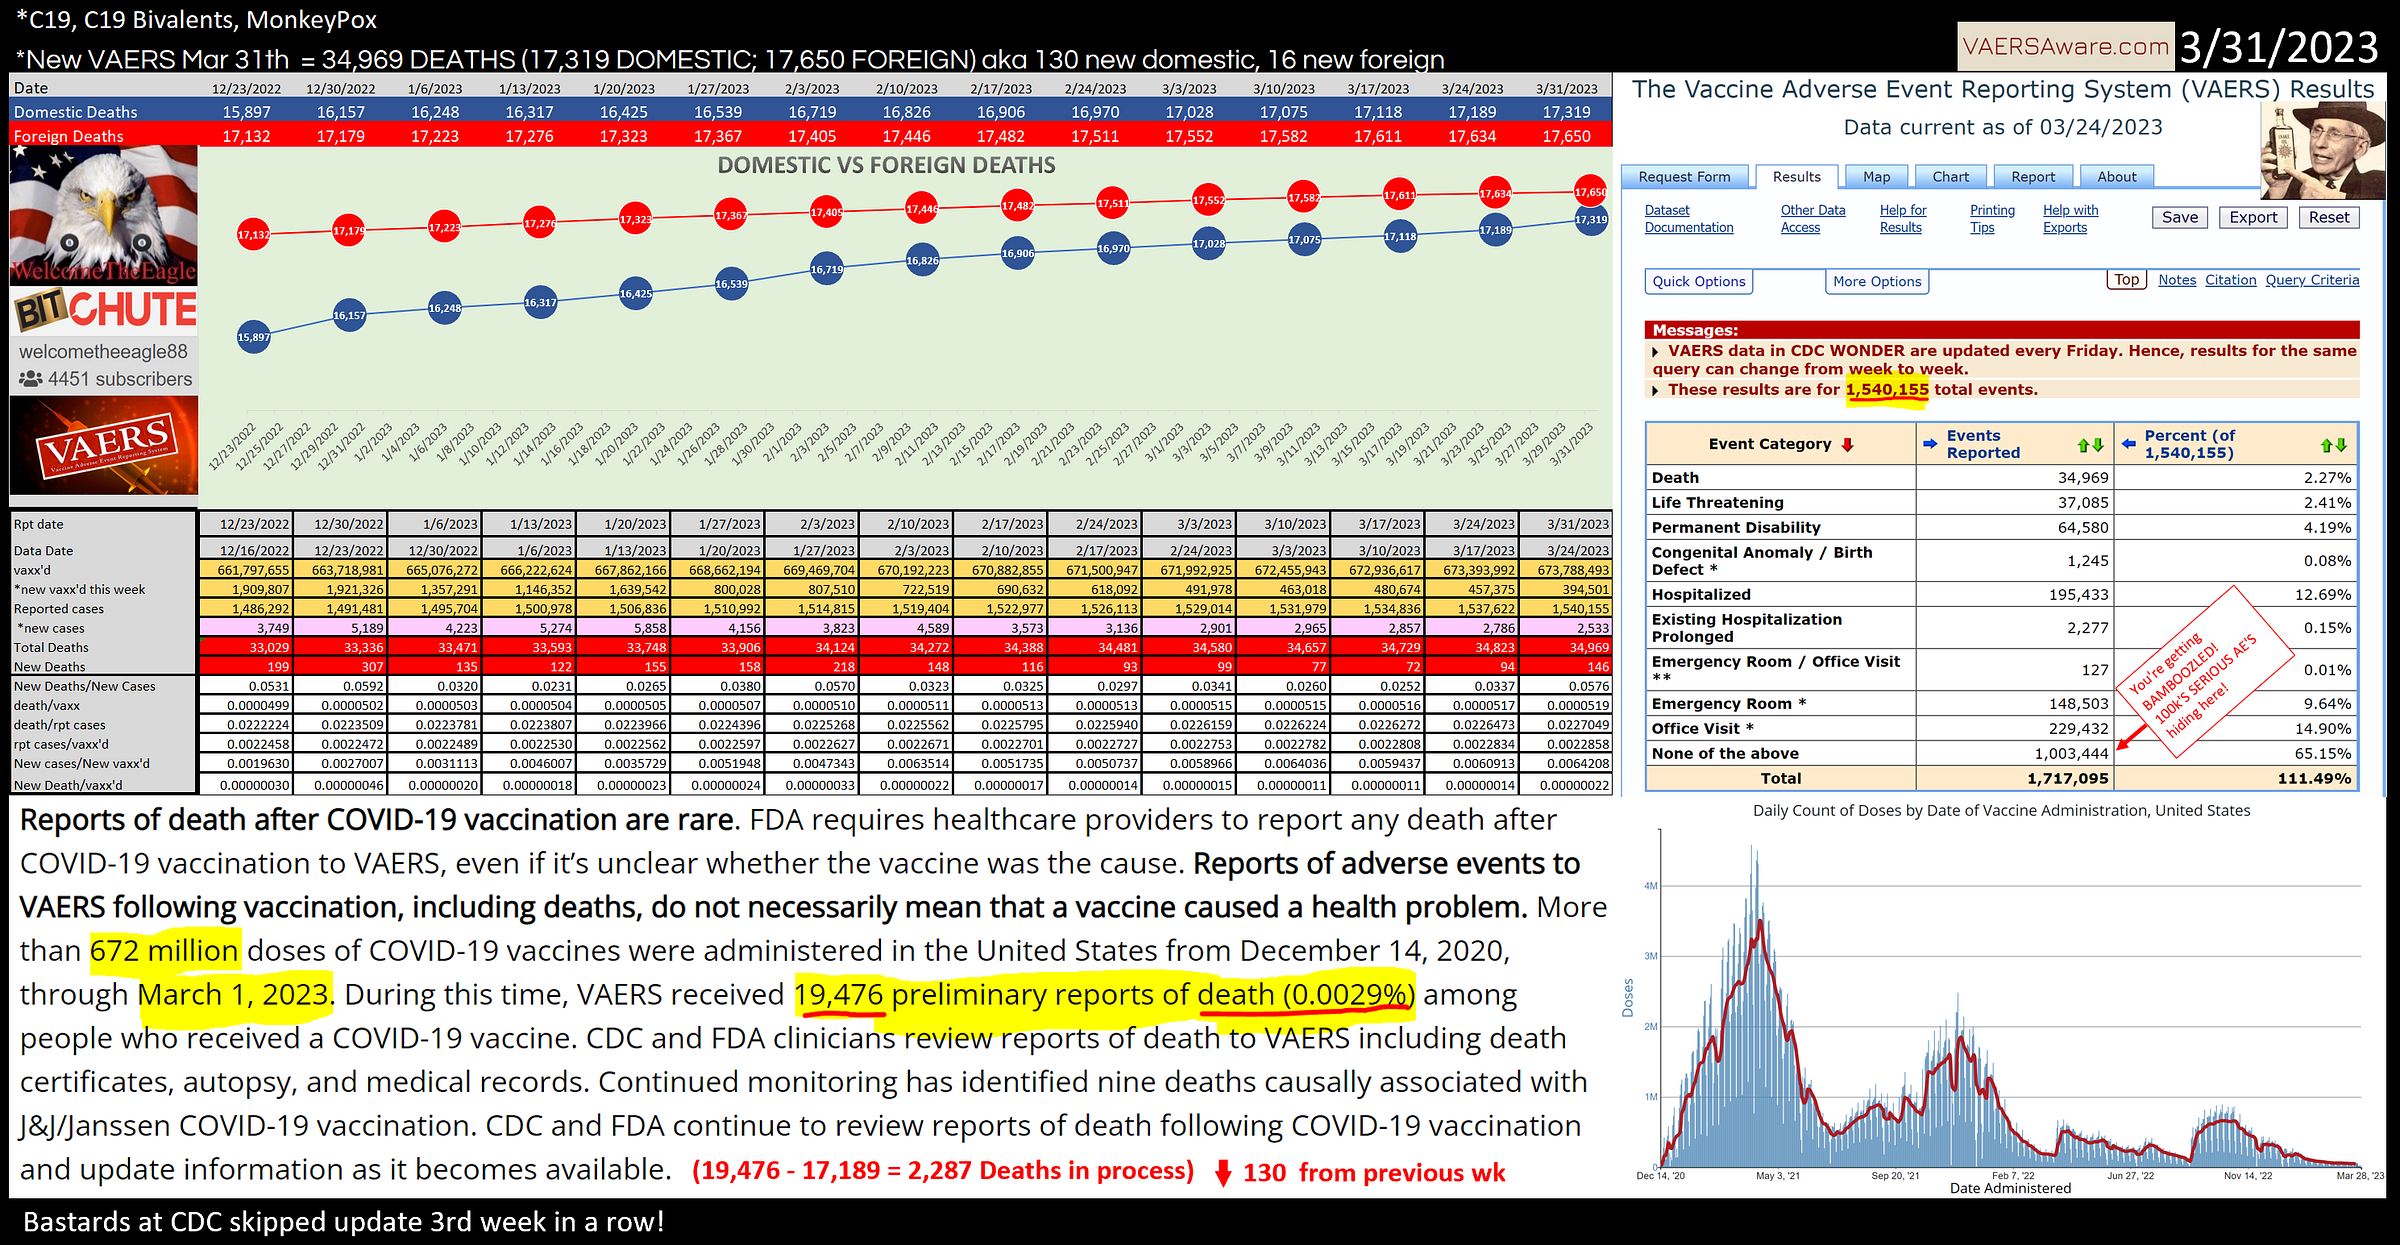Screen dimensions: 2400x1245
Task: Select the Life Threatening value 37,085
Action: point(2083,503)
